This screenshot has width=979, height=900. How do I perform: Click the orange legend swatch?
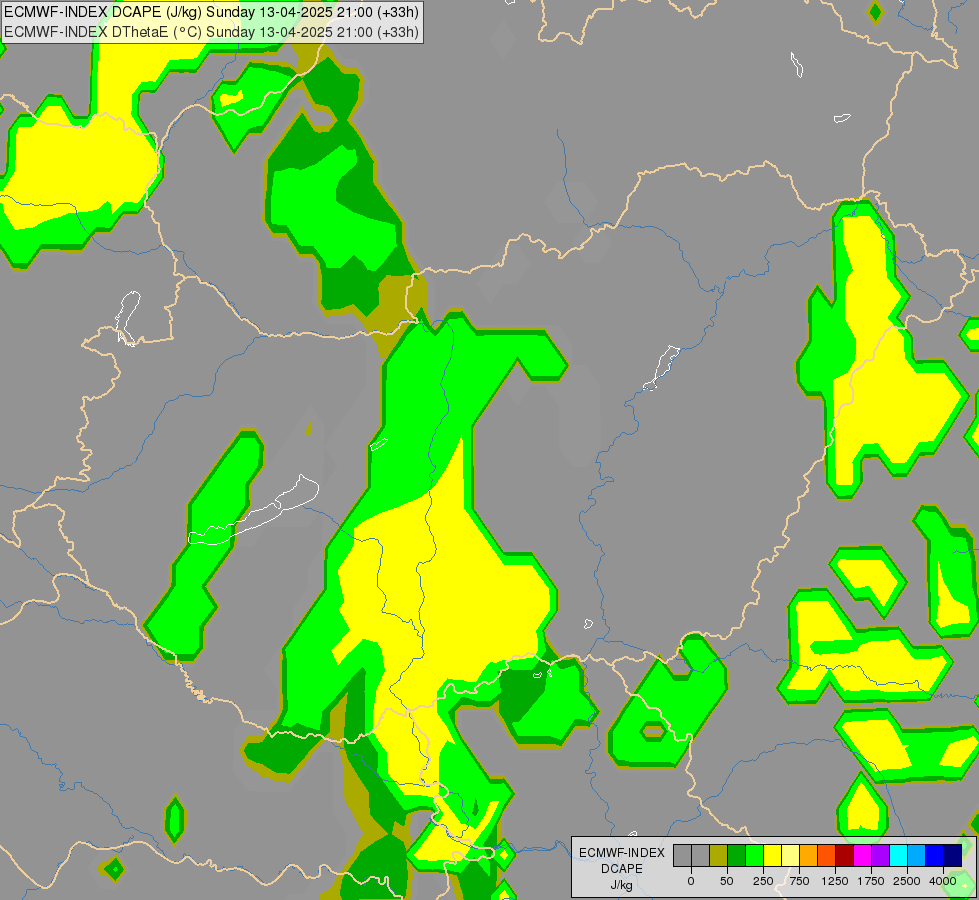809,855
